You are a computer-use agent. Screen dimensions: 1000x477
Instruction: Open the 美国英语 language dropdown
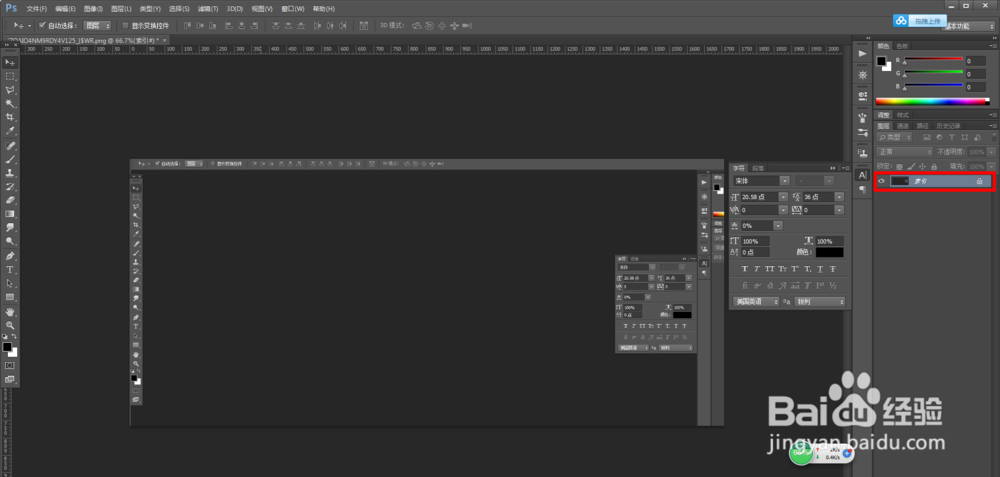tap(756, 302)
